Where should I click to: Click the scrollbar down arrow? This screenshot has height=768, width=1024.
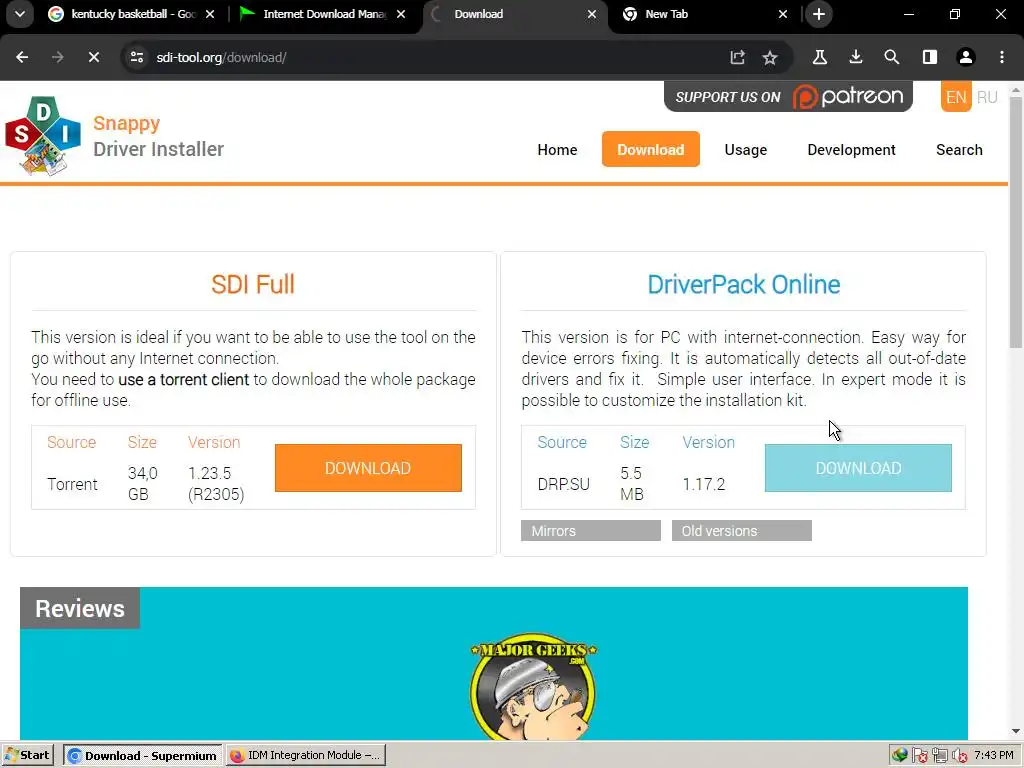(1016, 731)
